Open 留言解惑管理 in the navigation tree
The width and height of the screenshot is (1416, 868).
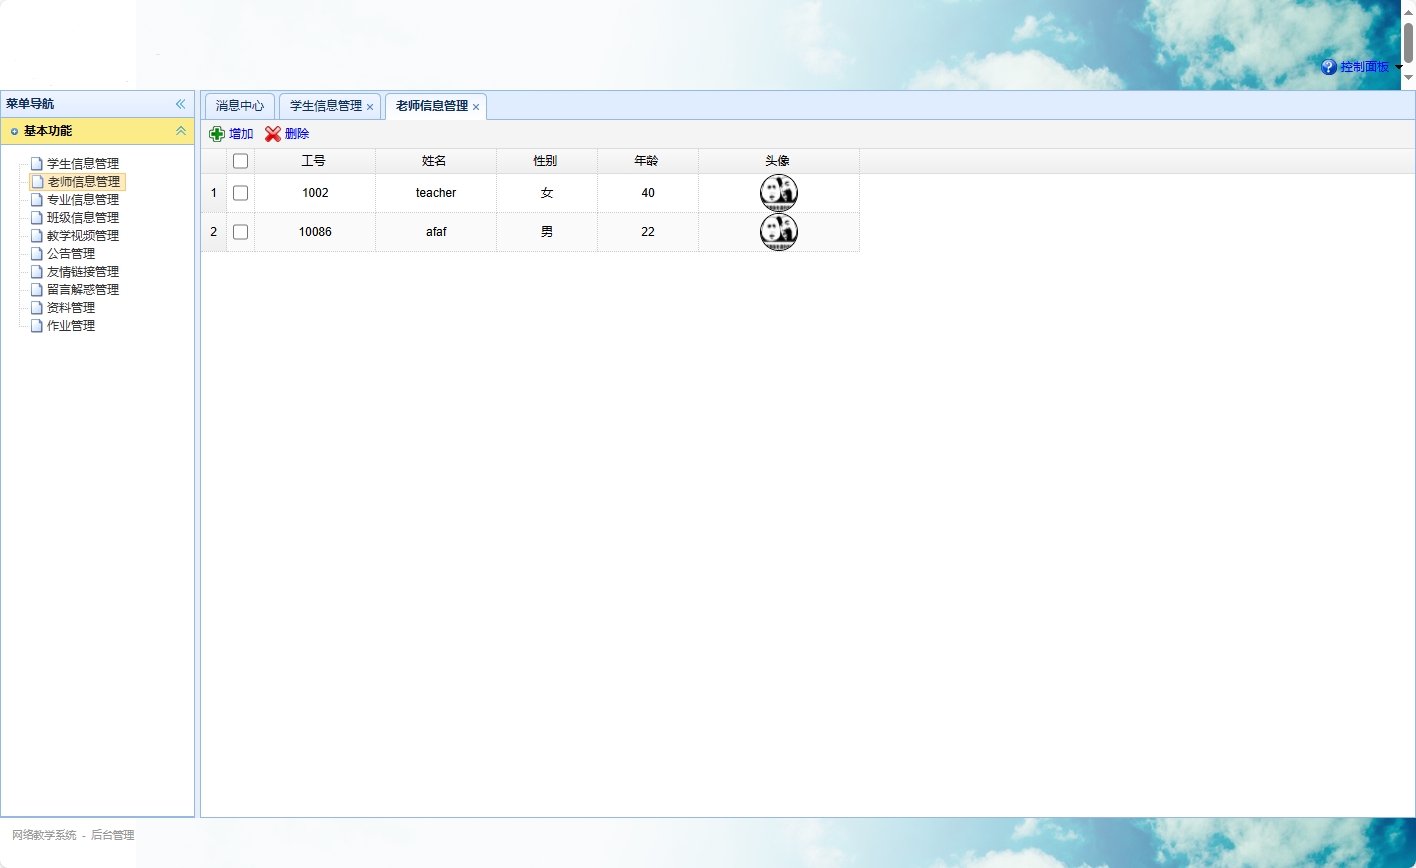[x=83, y=290]
